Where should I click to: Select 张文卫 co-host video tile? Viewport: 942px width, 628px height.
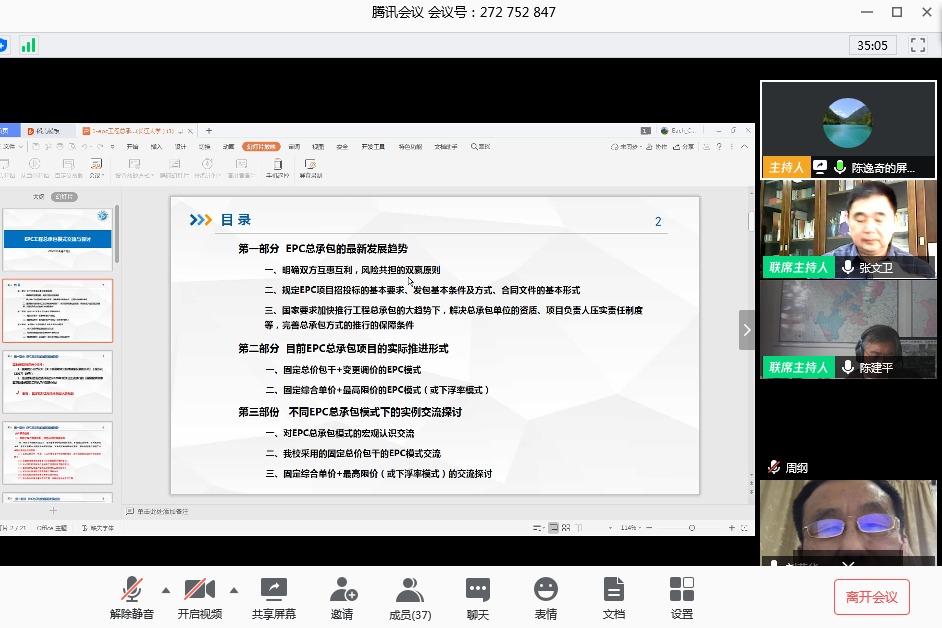point(848,228)
